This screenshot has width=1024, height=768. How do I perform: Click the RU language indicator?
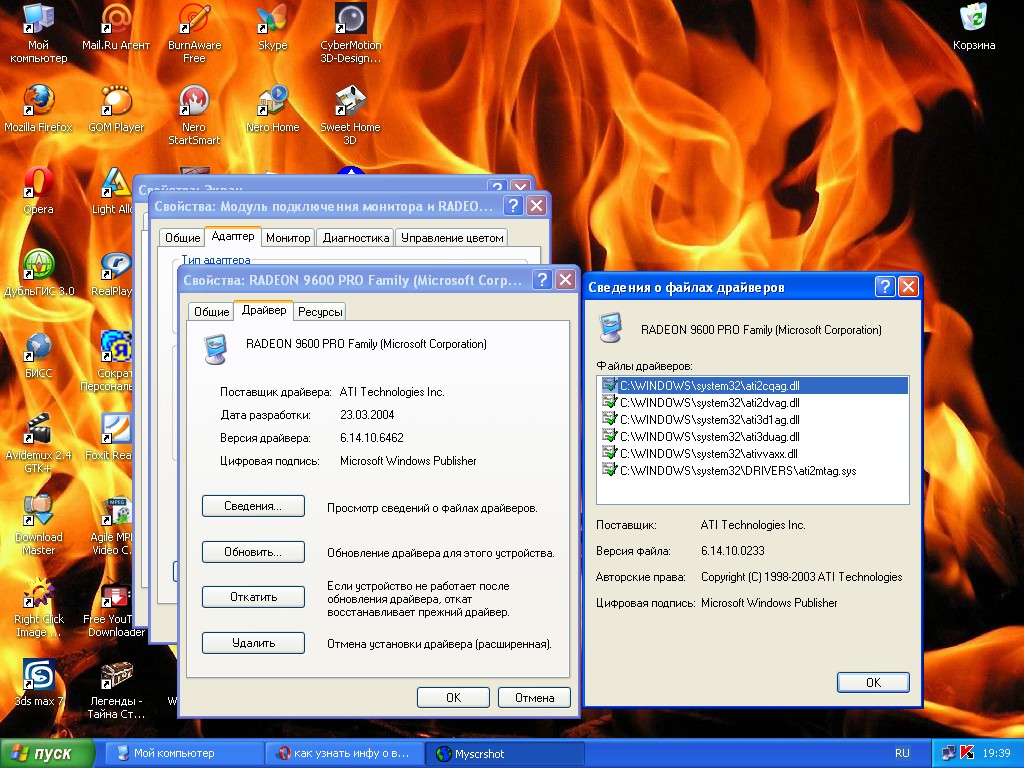coord(902,753)
